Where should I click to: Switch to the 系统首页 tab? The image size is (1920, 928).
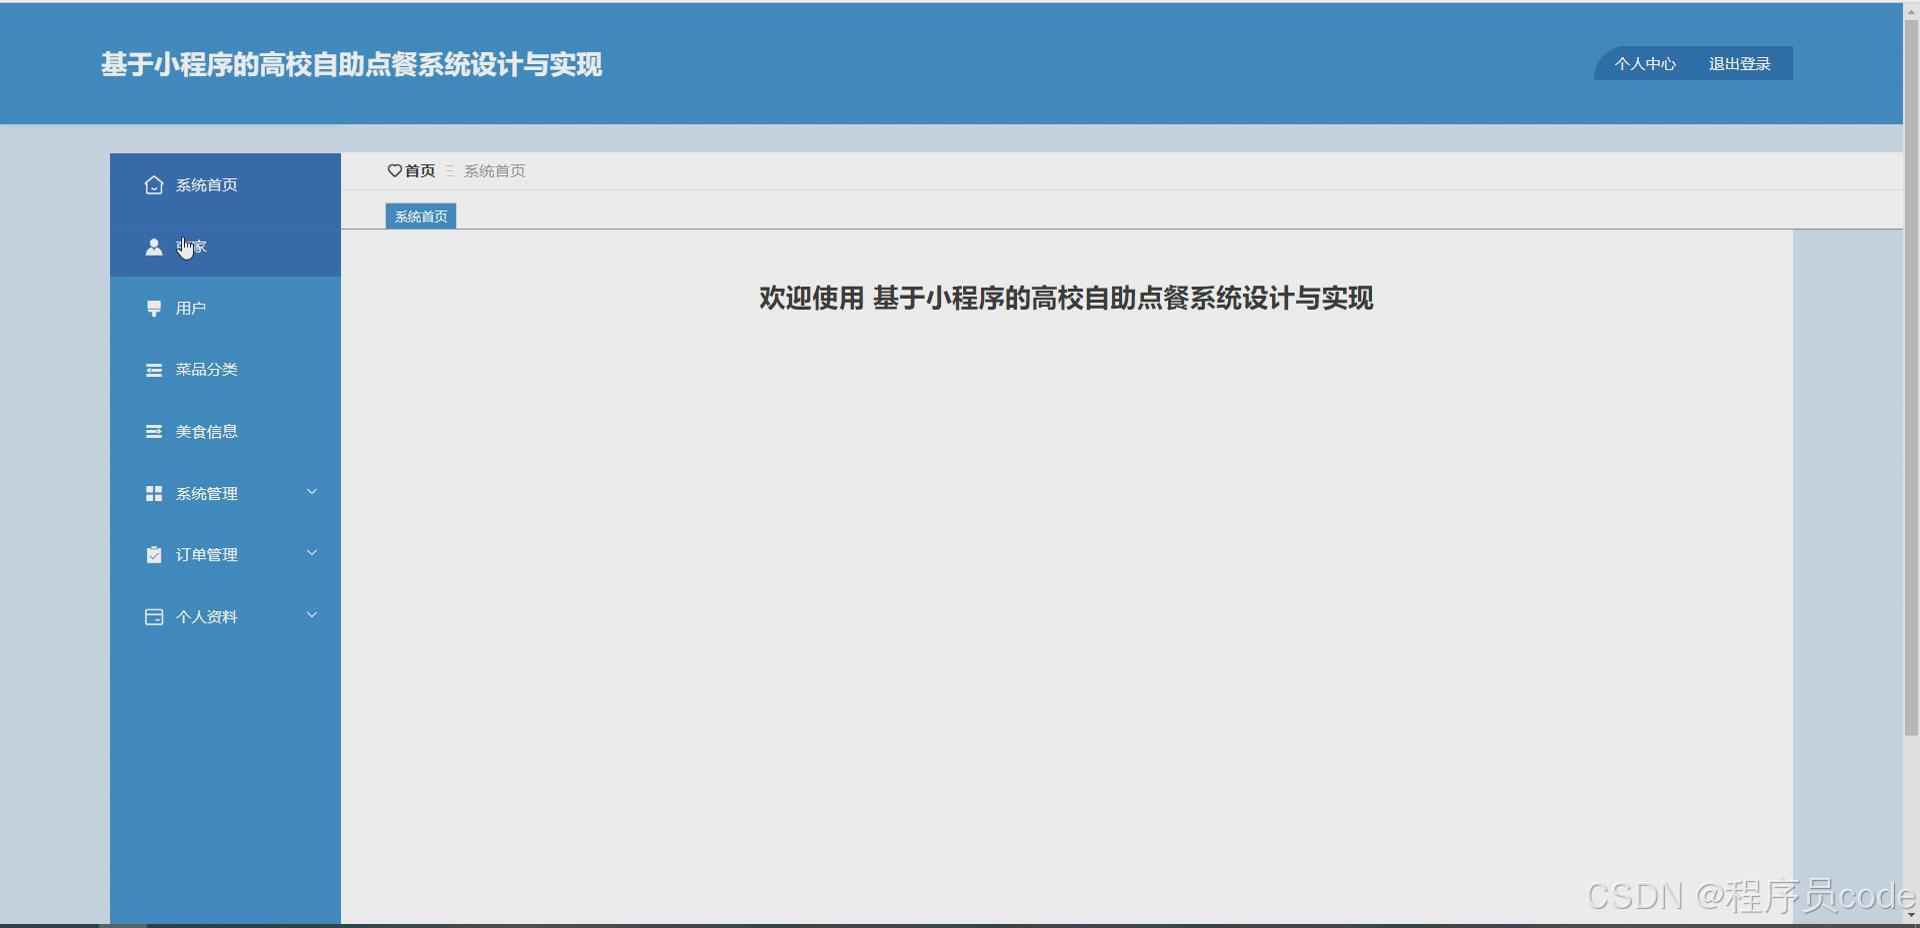419,216
